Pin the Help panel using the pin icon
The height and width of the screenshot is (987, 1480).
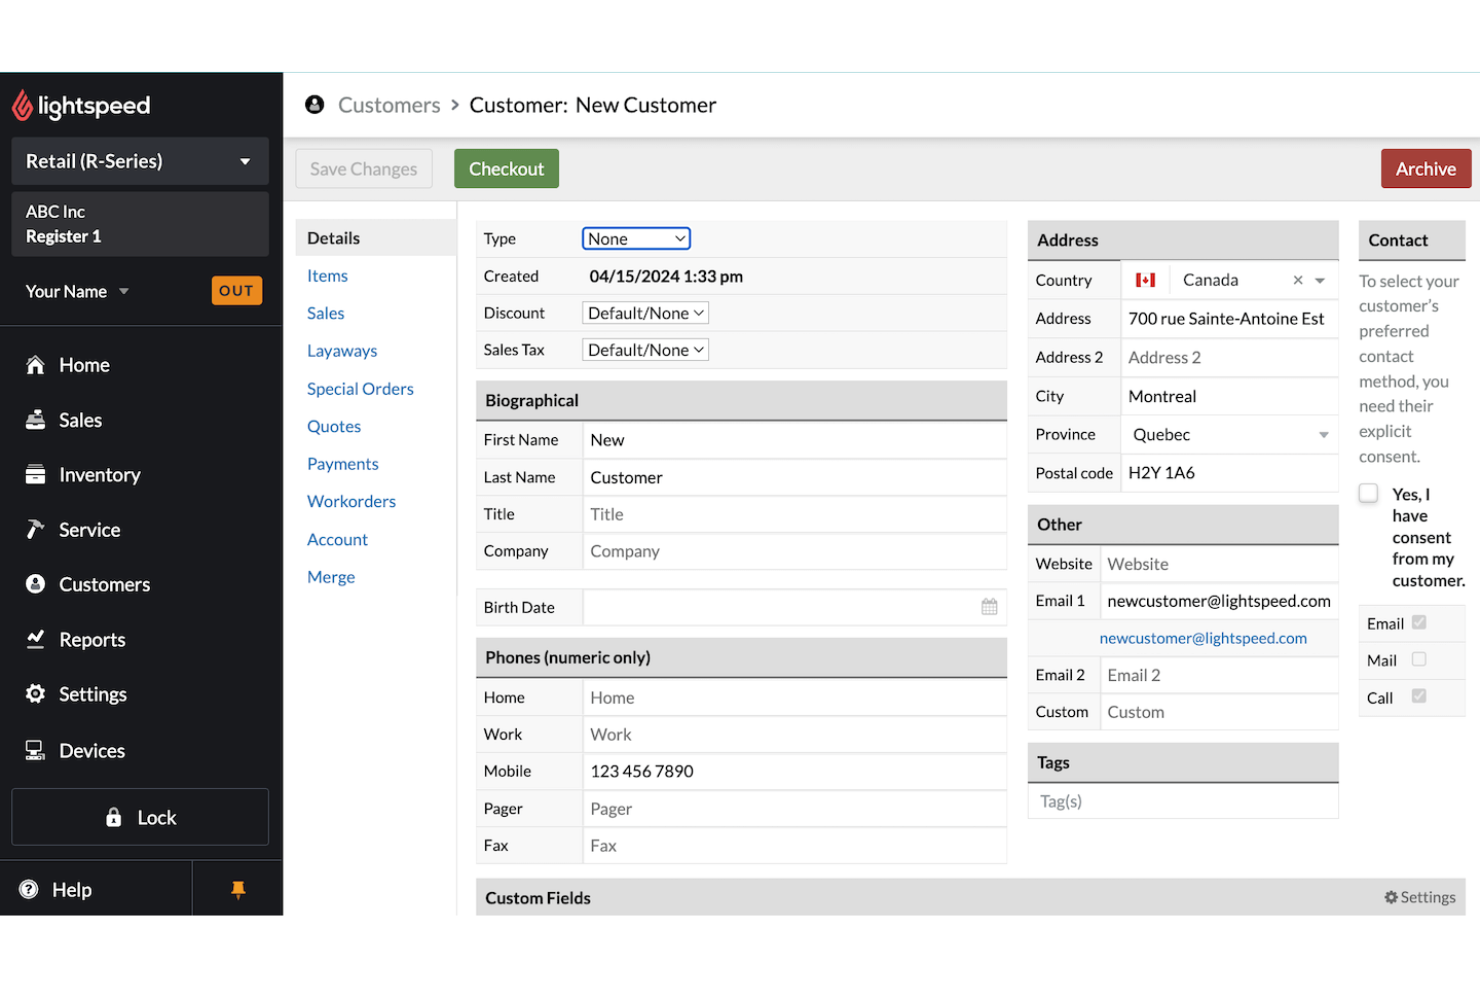click(237, 888)
